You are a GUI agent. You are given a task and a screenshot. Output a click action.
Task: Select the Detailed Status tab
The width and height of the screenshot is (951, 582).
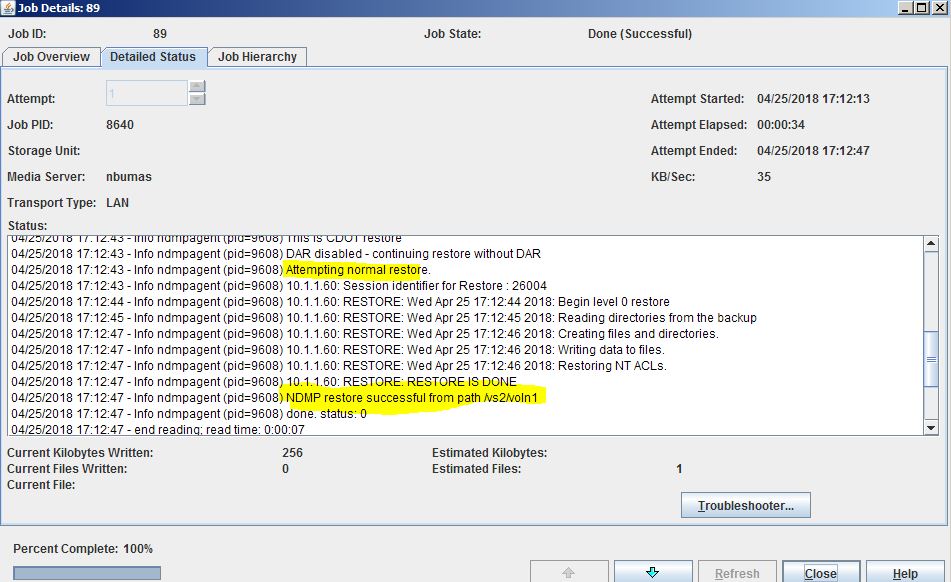pyautogui.click(x=154, y=57)
